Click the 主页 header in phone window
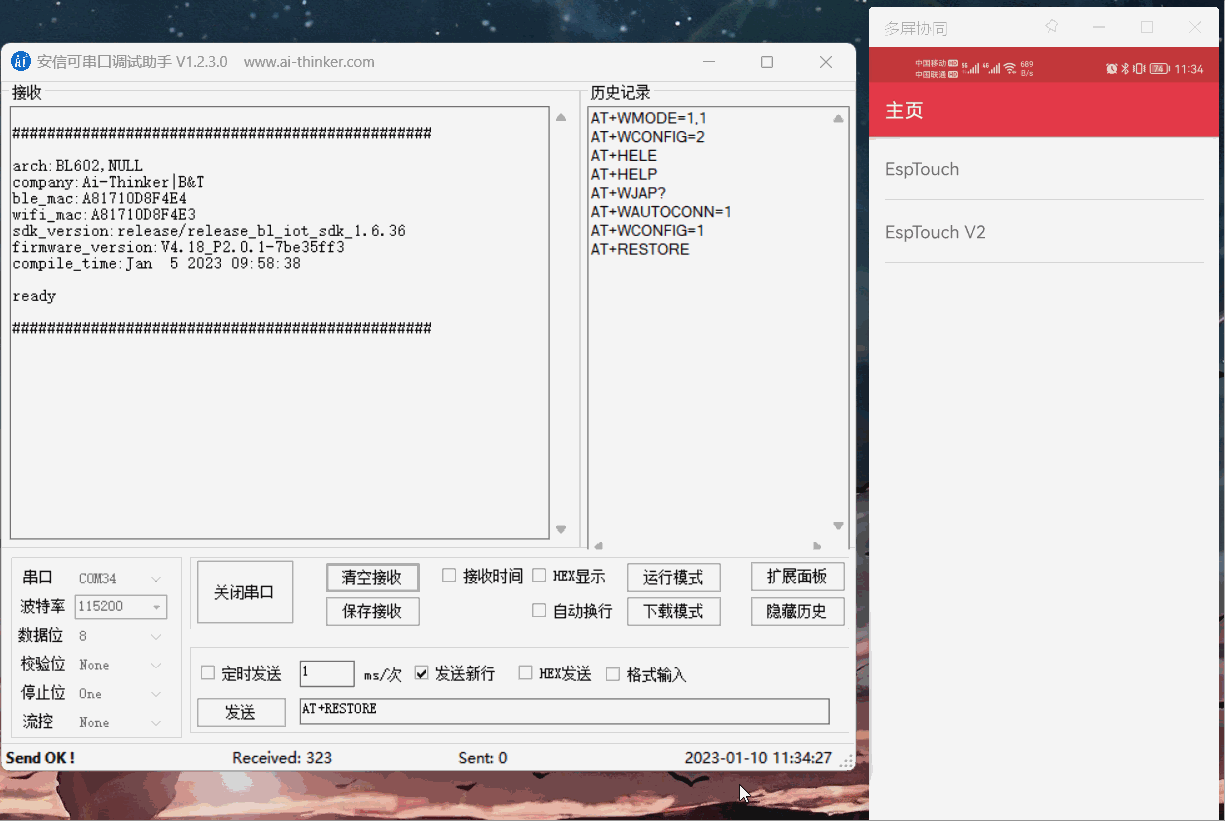 click(x=904, y=110)
